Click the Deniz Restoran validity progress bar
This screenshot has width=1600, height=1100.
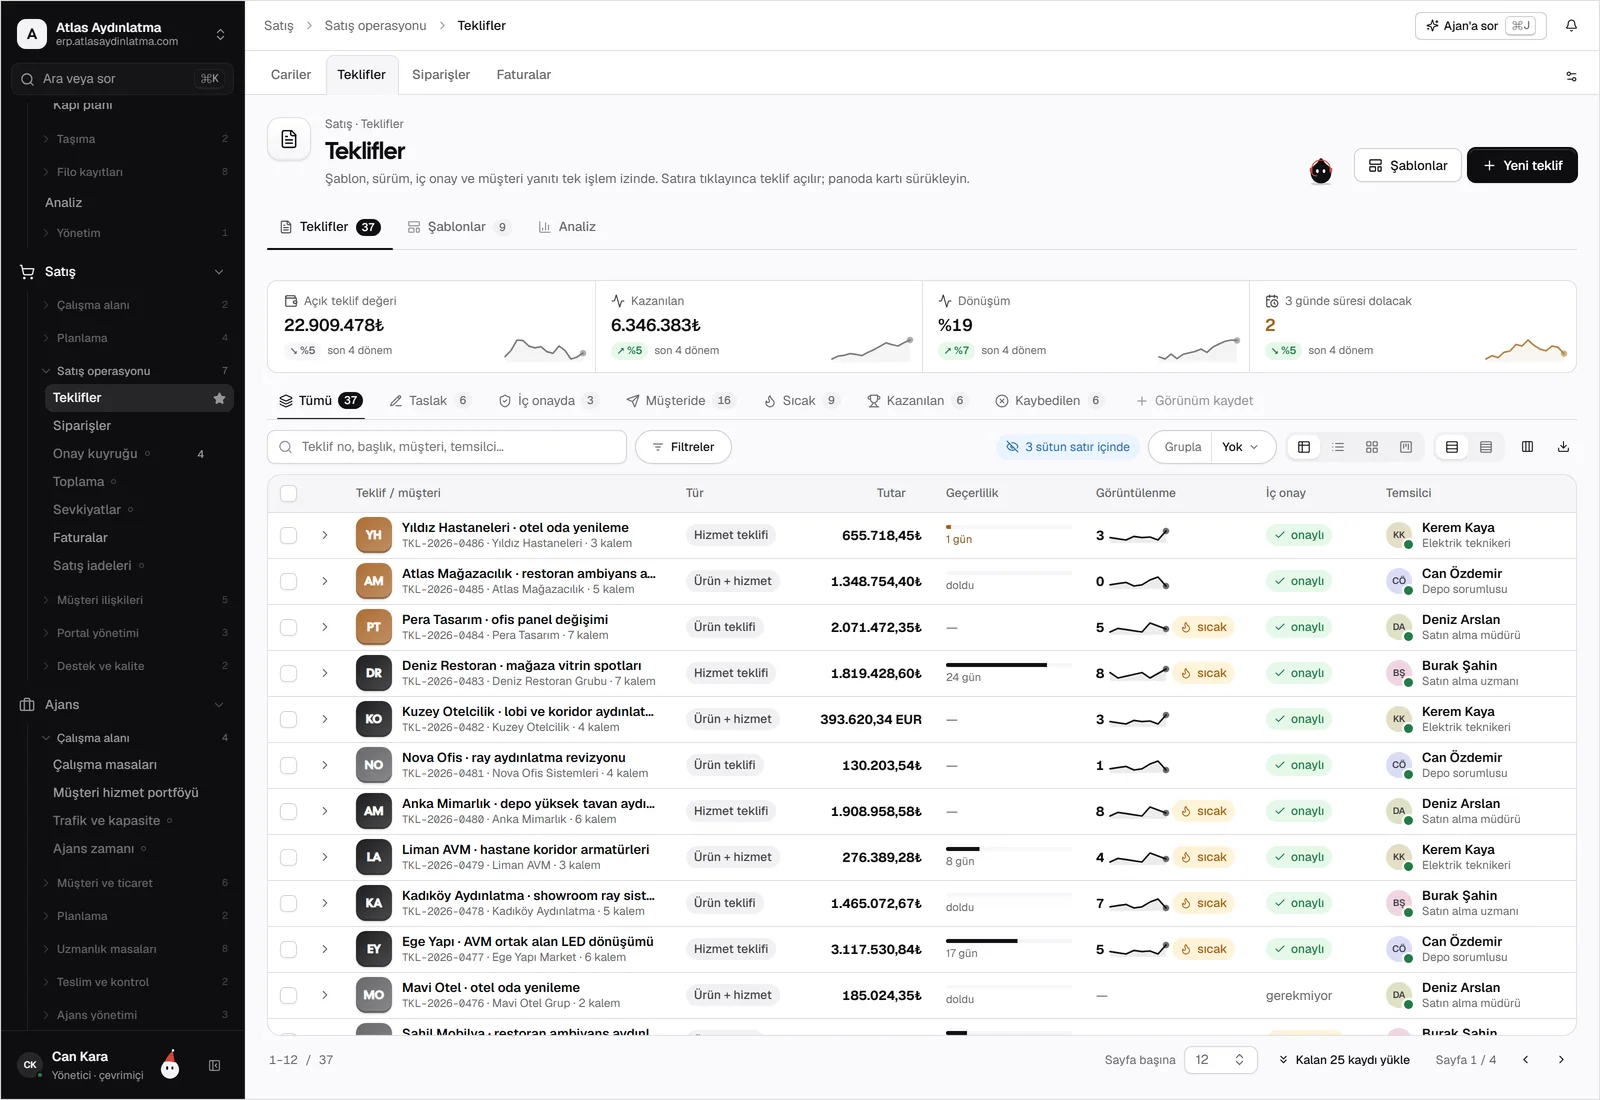[1009, 665]
